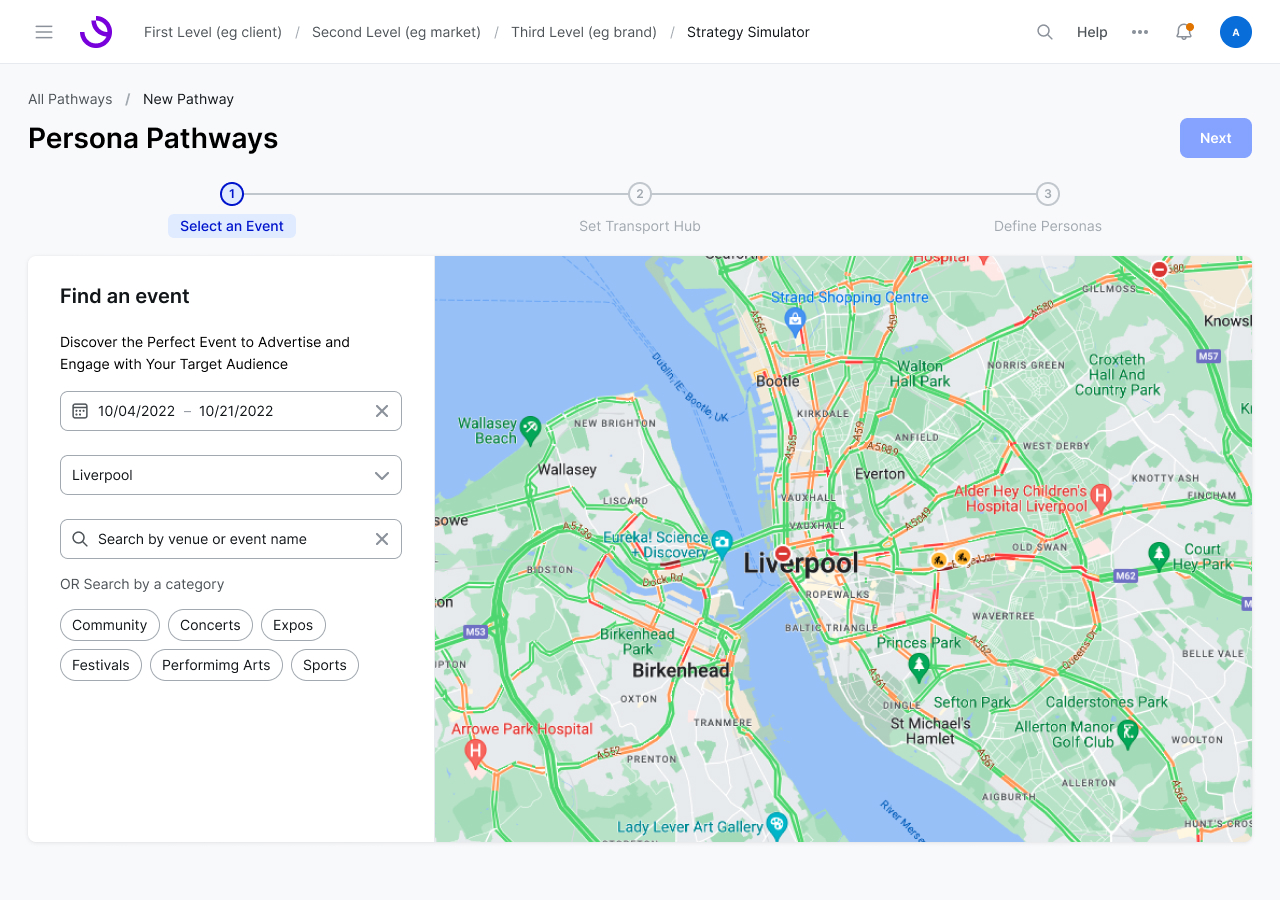This screenshot has width=1280, height=900.
Task: Select the Concerts category chip
Action: (x=210, y=625)
